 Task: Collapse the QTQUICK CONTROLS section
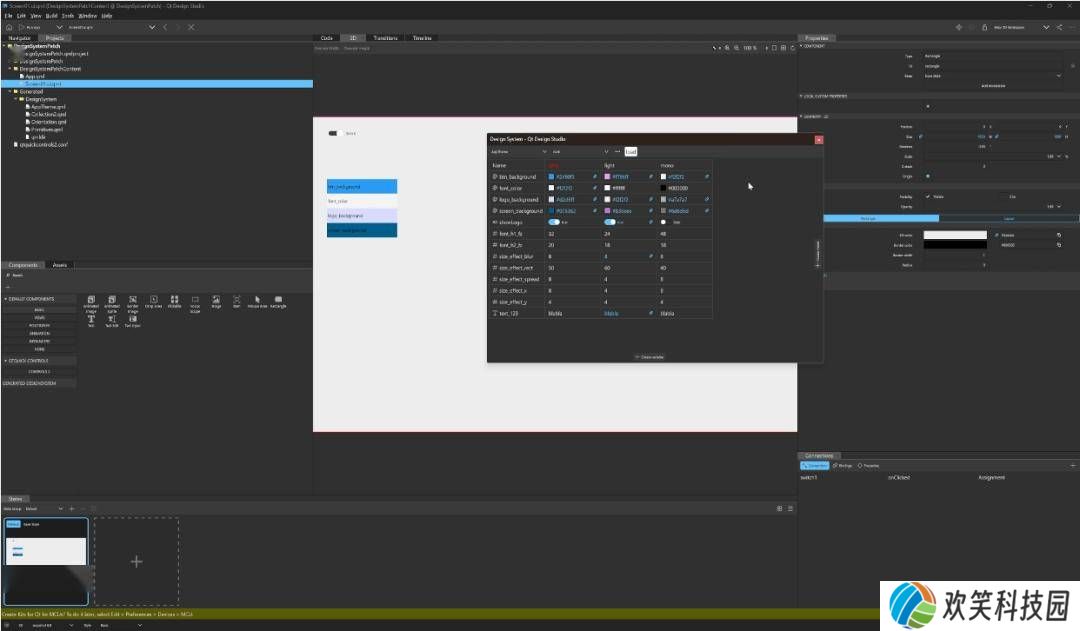[x=6, y=361]
